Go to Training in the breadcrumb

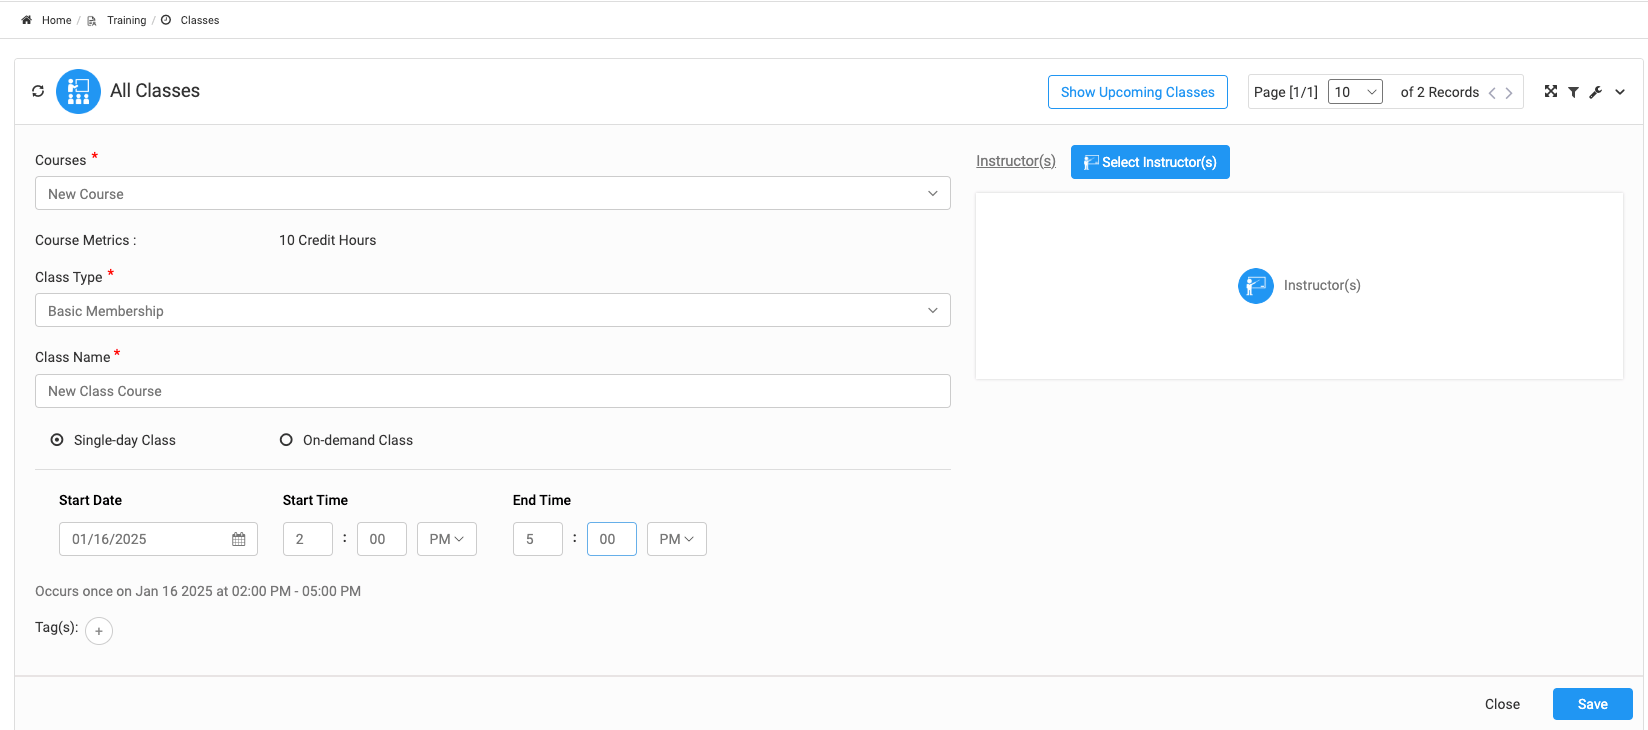pyautogui.click(x=127, y=20)
